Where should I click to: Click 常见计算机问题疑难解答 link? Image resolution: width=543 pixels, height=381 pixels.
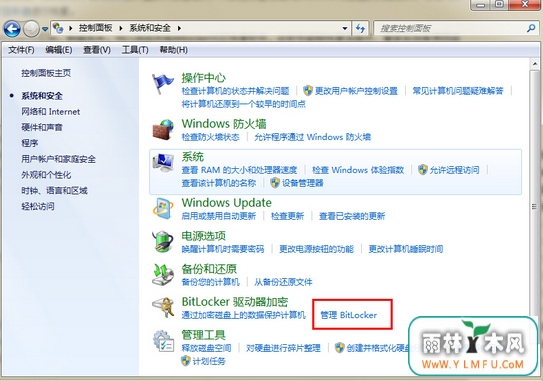(458, 91)
